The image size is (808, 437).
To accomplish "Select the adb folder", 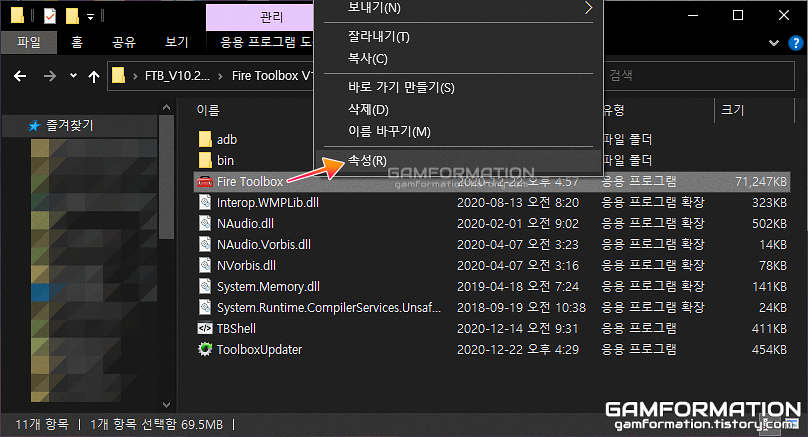I will tap(227, 140).
